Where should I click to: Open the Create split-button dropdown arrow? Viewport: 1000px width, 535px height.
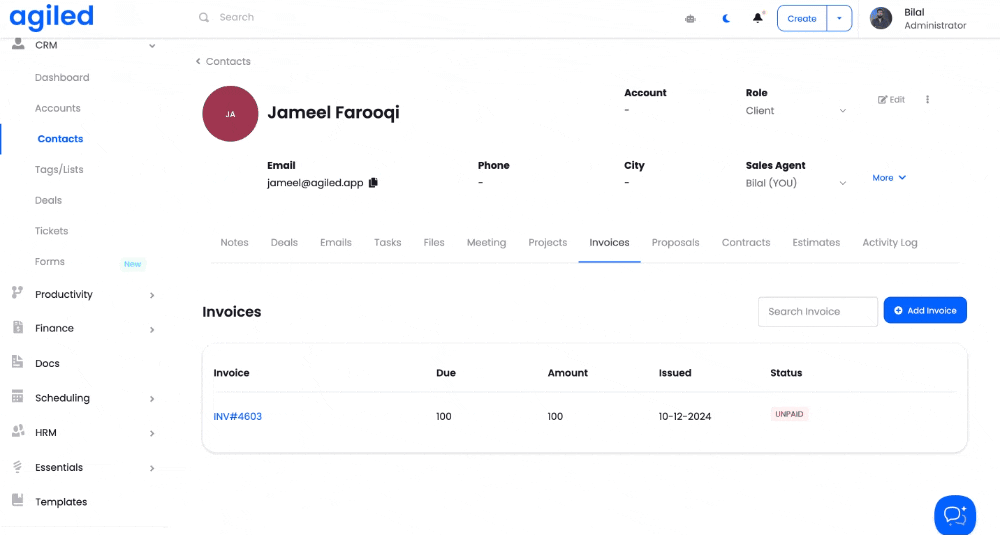click(x=839, y=18)
